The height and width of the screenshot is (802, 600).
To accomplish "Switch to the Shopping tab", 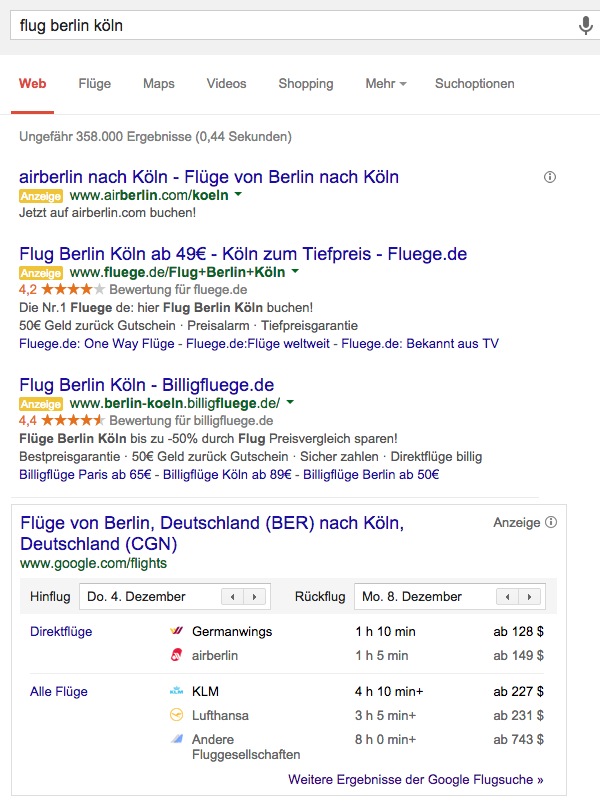I will pyautogui.click(x=306, y=83).
